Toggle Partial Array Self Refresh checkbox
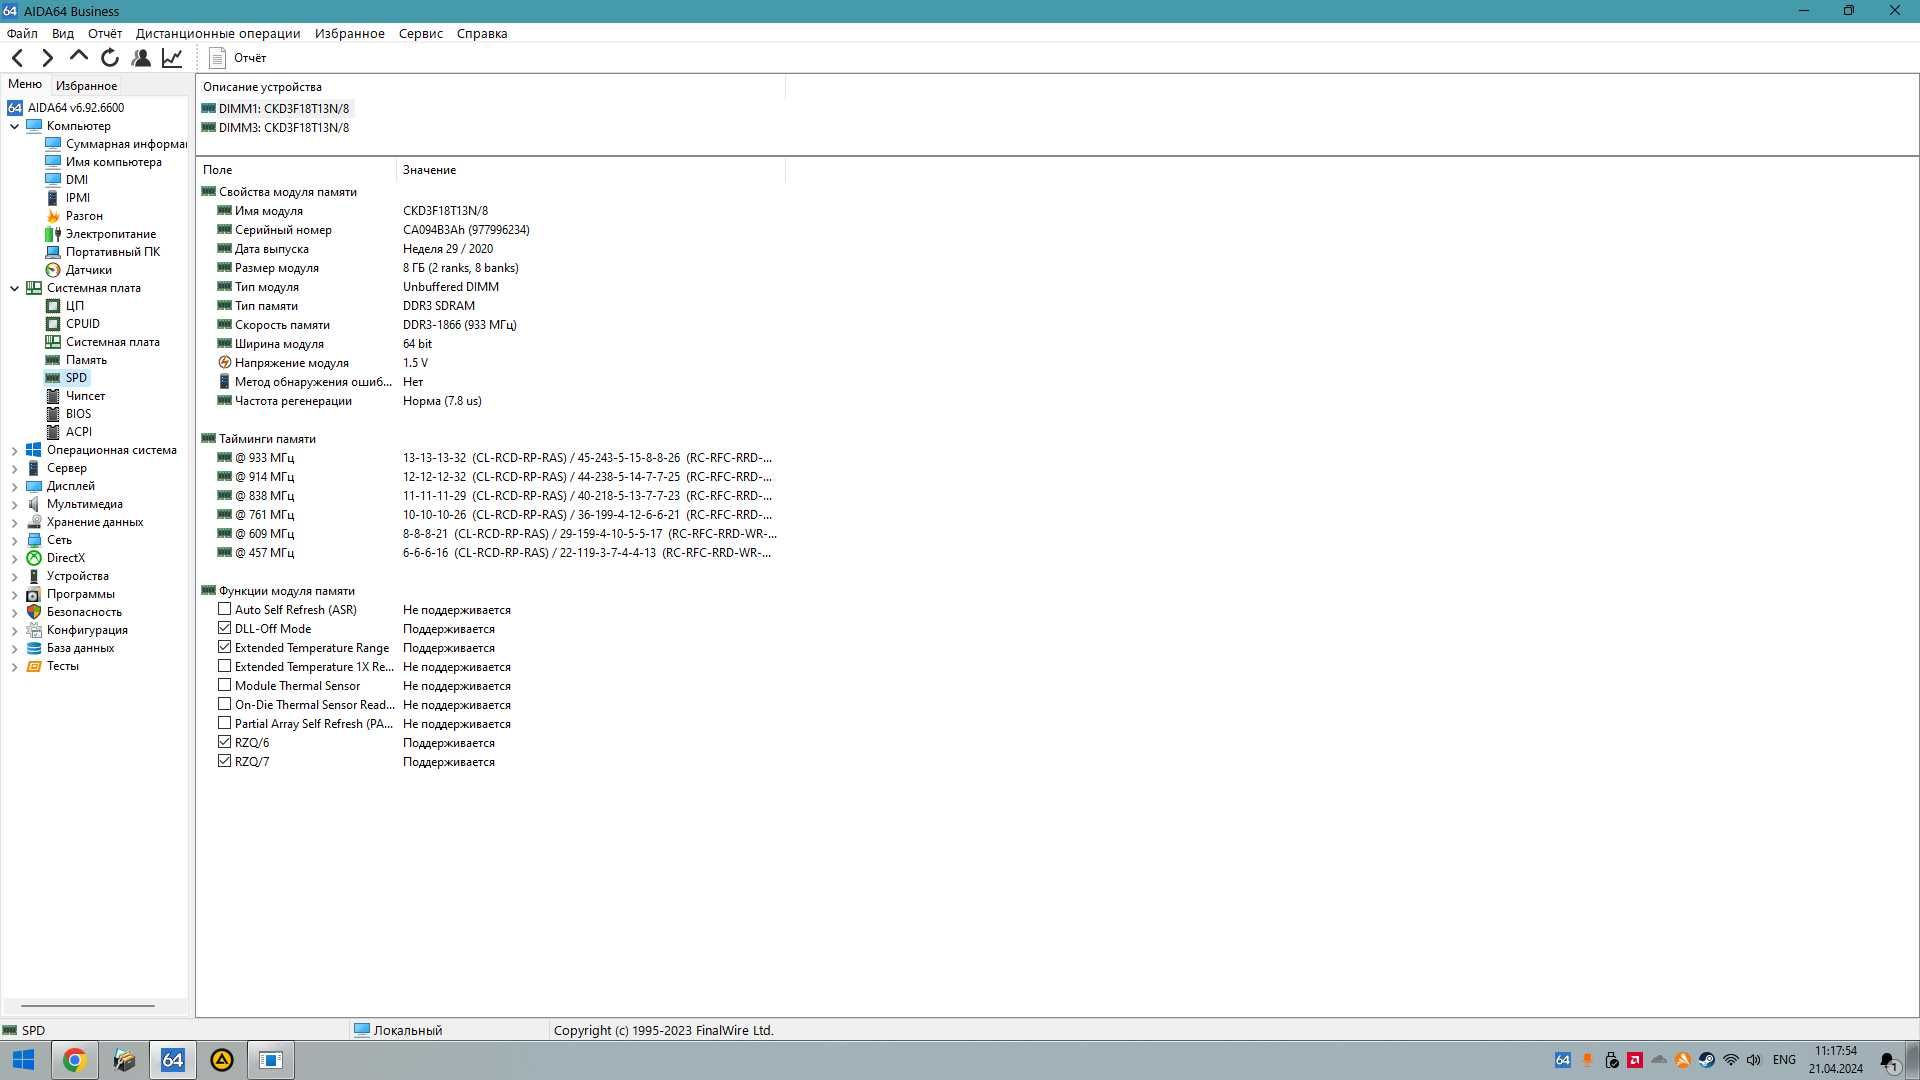The height and width of the screenshot is (1080, 1920). (x=224, y=723)
